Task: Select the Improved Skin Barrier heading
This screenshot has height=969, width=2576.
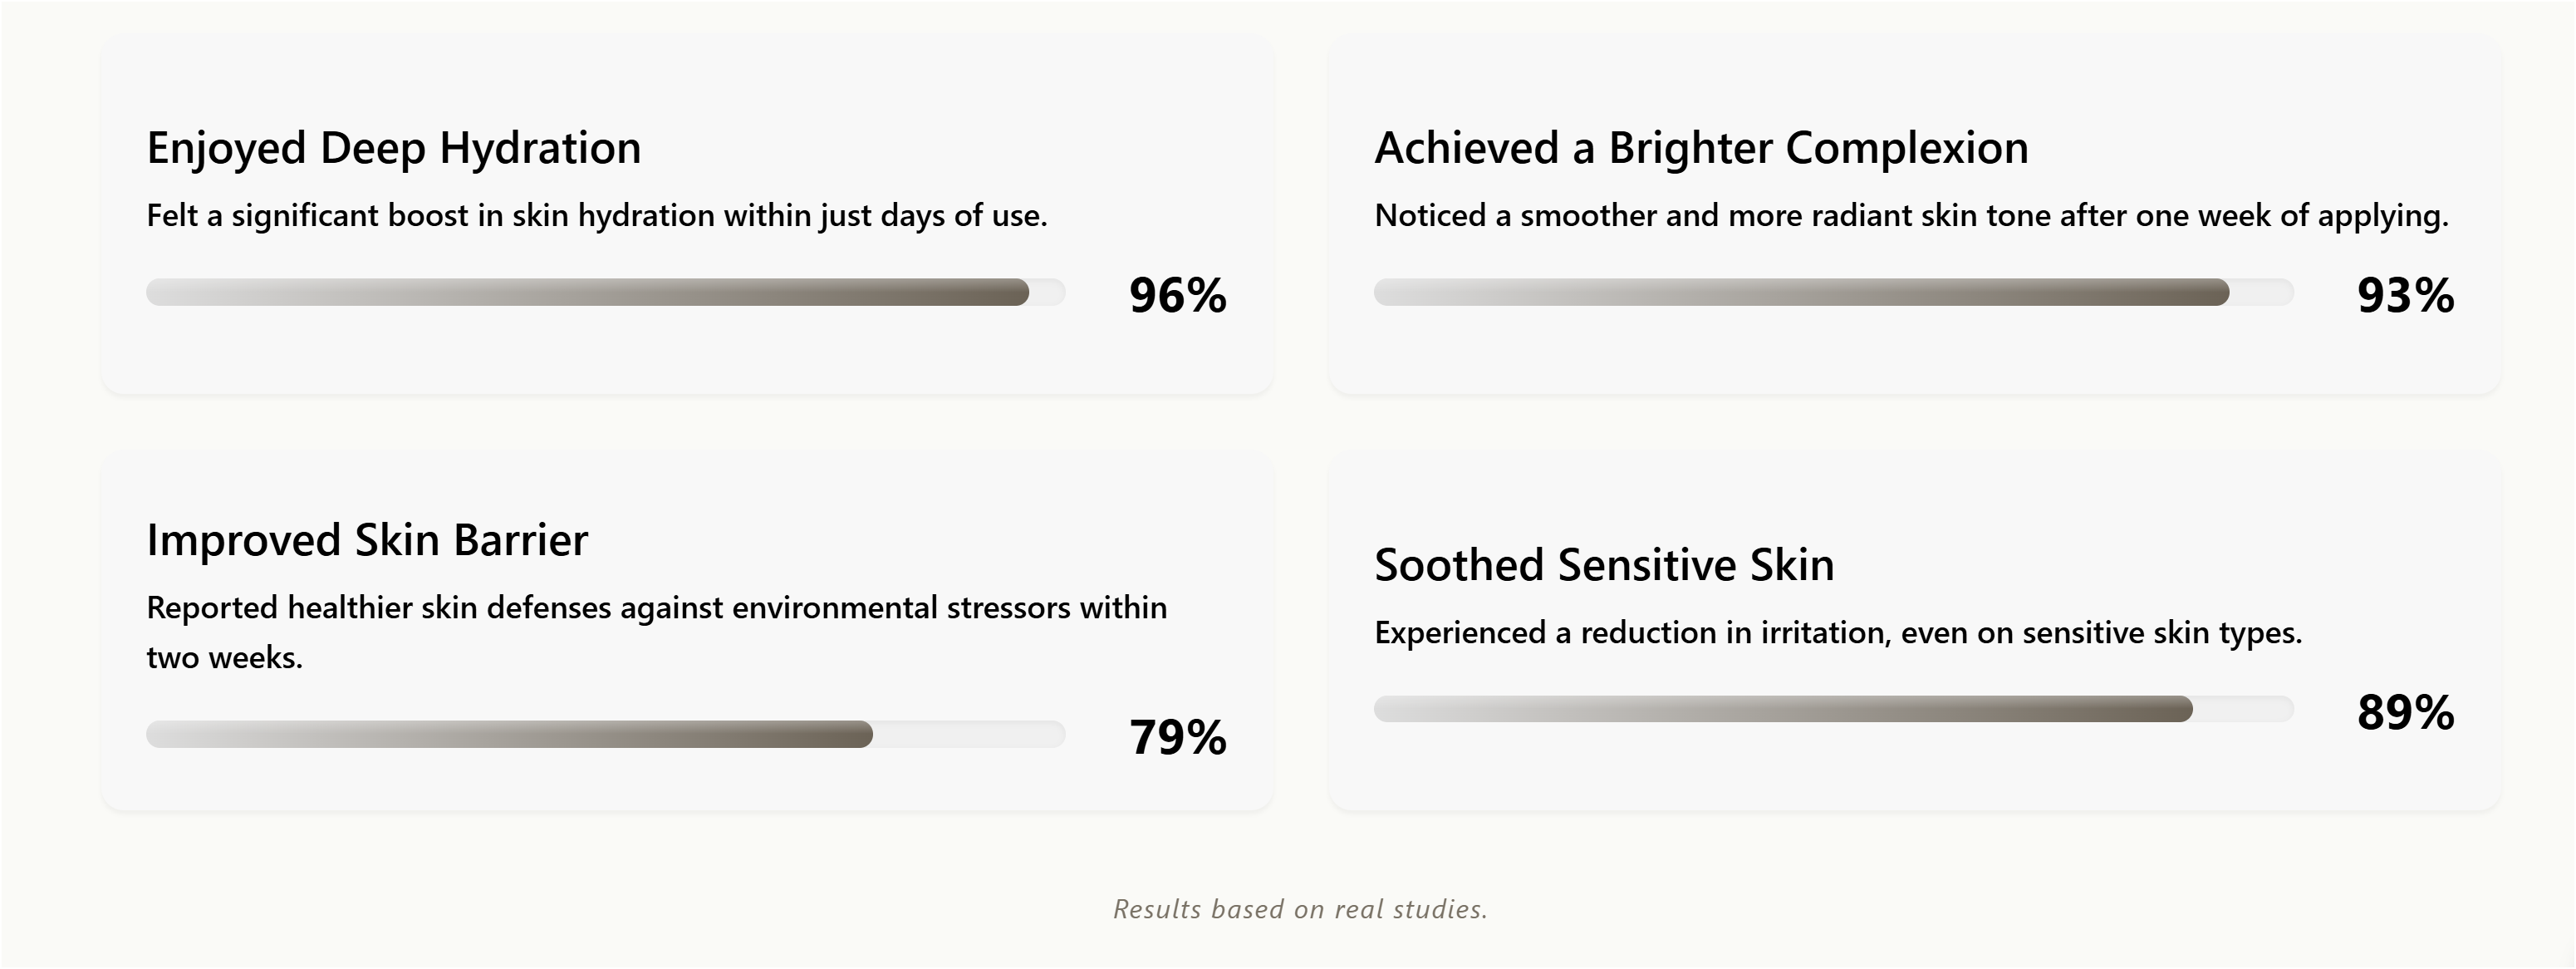Action: pos(367,540)
